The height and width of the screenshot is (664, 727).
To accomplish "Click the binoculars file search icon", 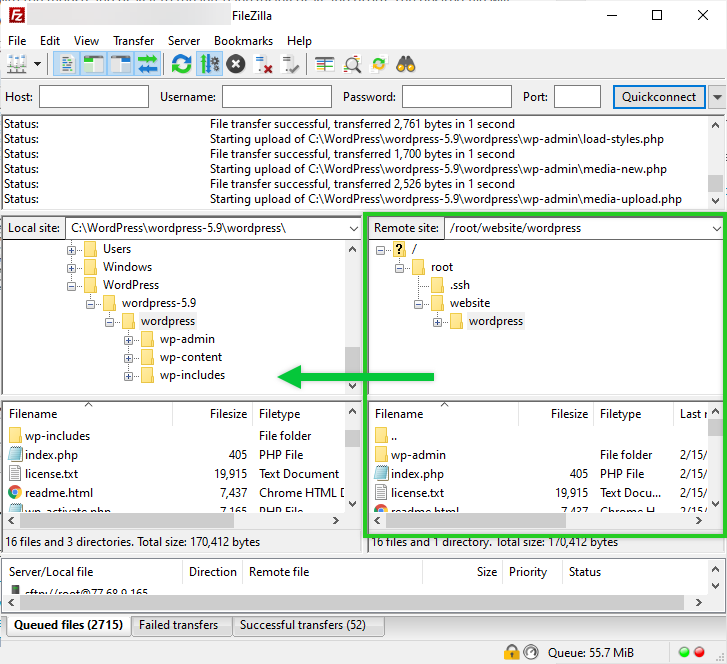I will click(x=406, y=65).
